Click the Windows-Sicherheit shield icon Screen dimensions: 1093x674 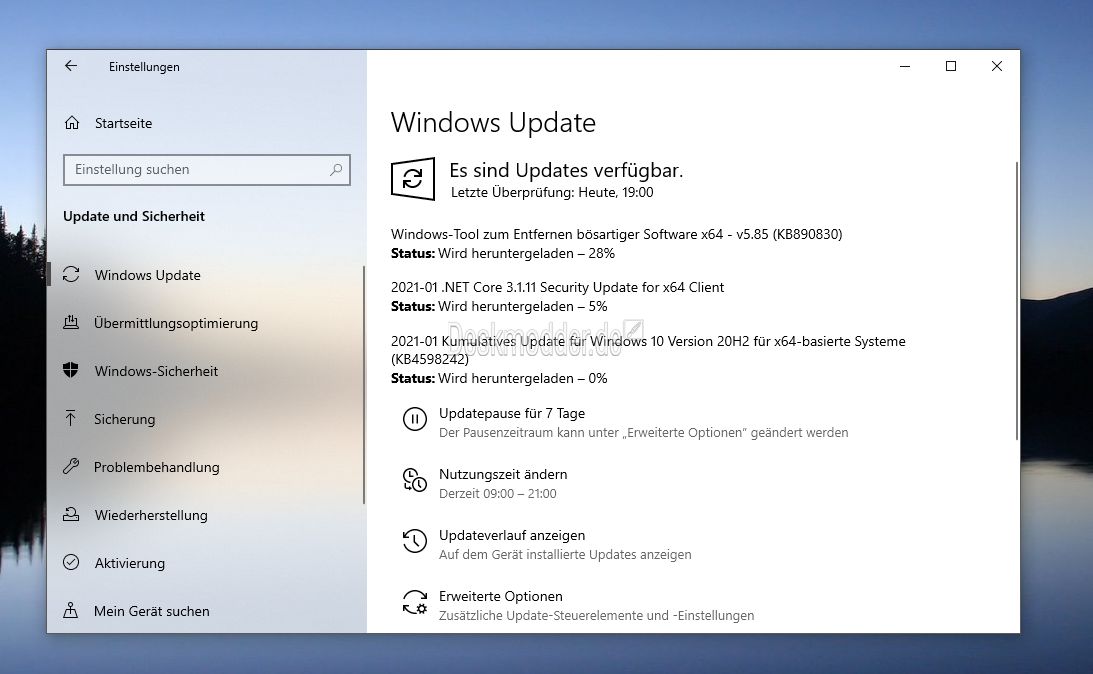click(x=71, y=370)
